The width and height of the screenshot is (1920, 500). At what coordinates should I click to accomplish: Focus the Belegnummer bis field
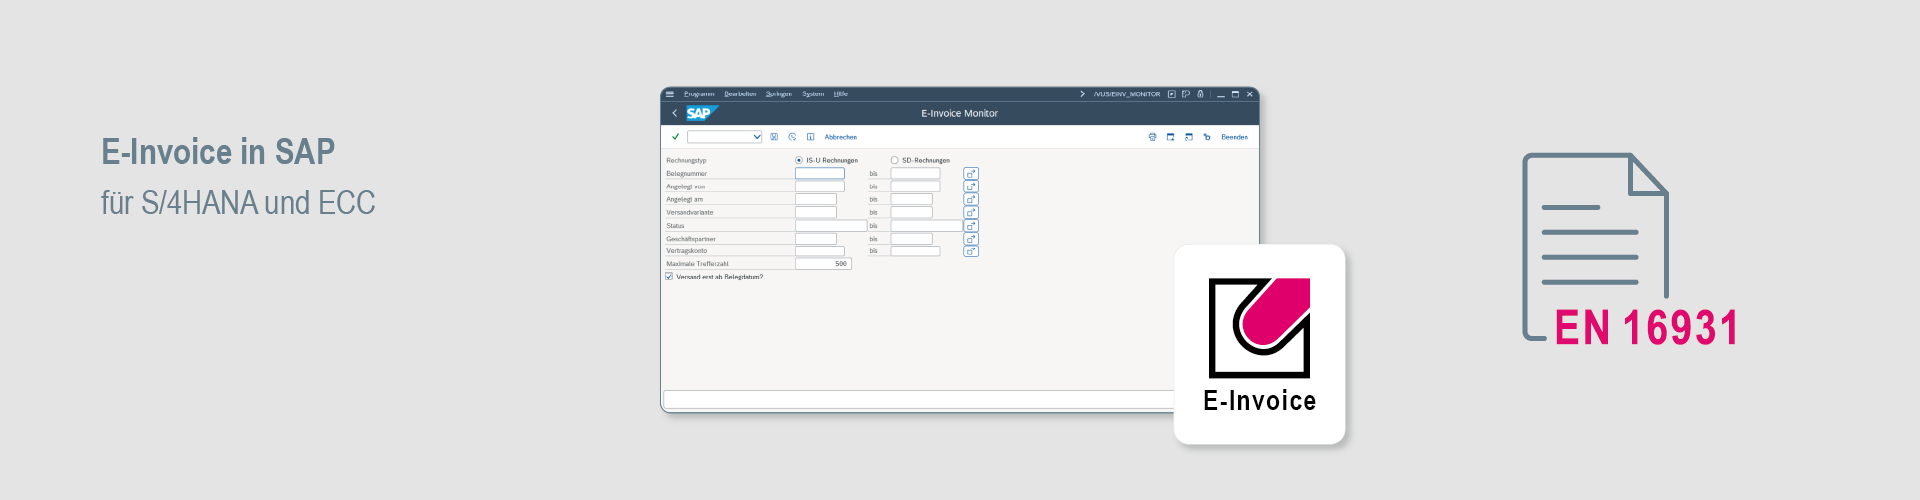916,174
